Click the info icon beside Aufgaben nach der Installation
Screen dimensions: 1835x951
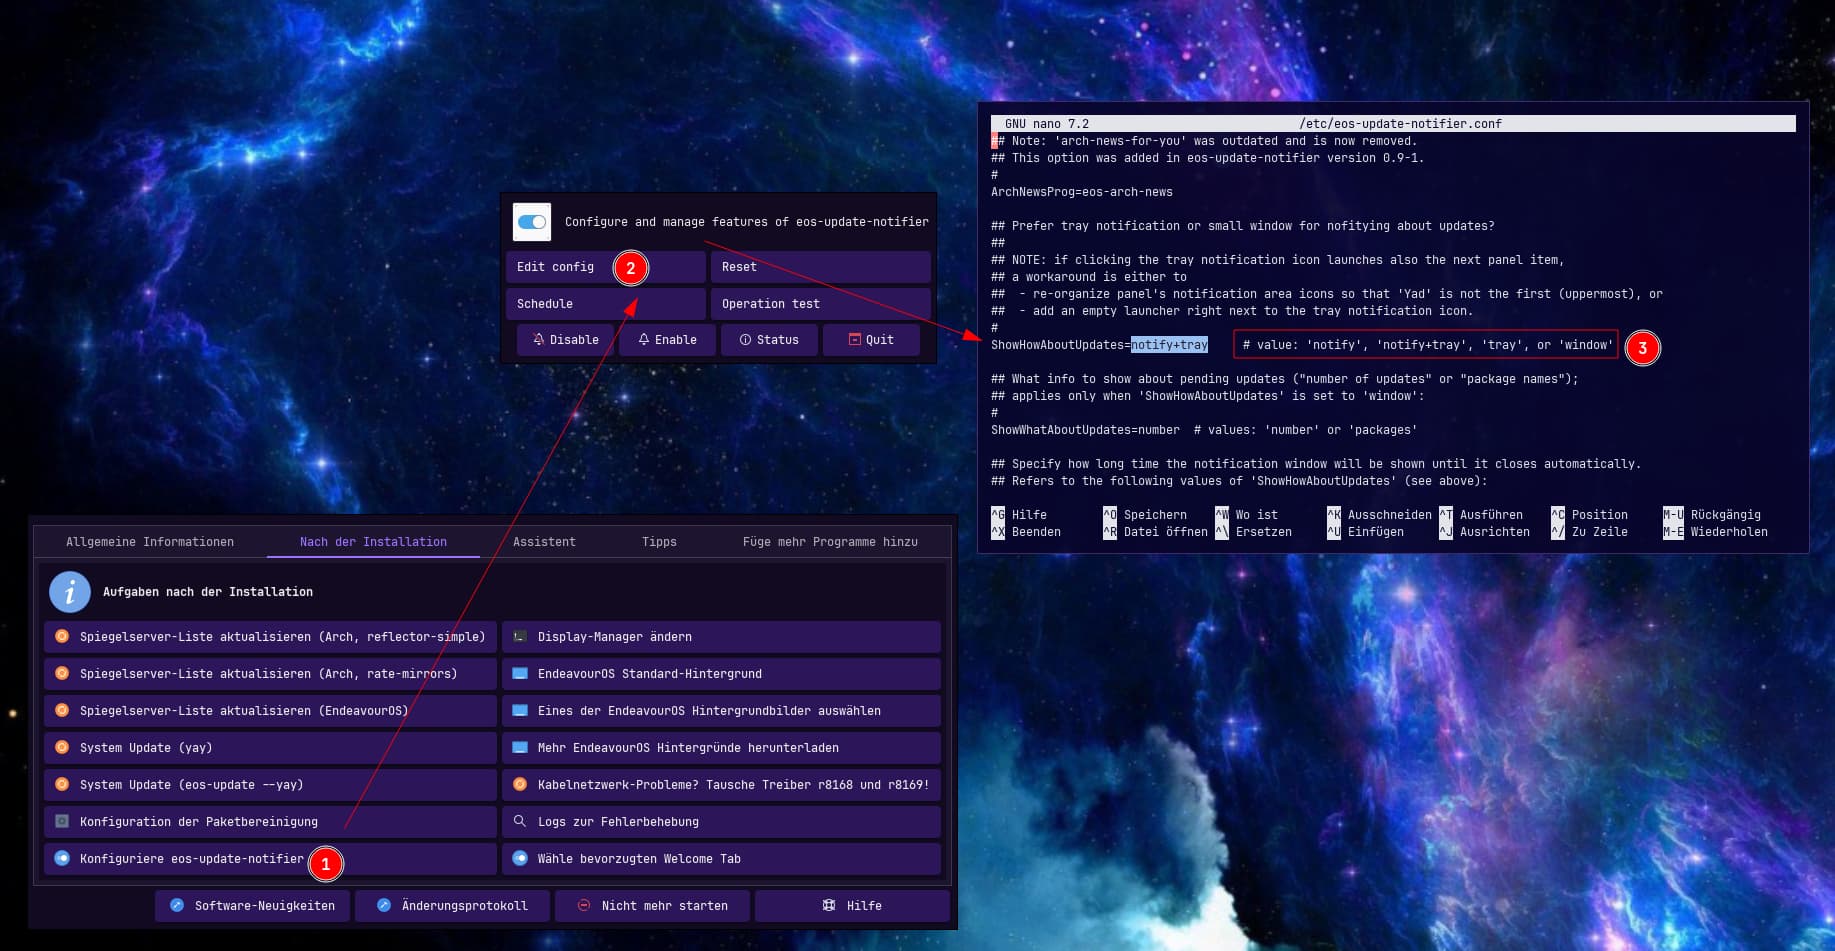click(70, 592)
